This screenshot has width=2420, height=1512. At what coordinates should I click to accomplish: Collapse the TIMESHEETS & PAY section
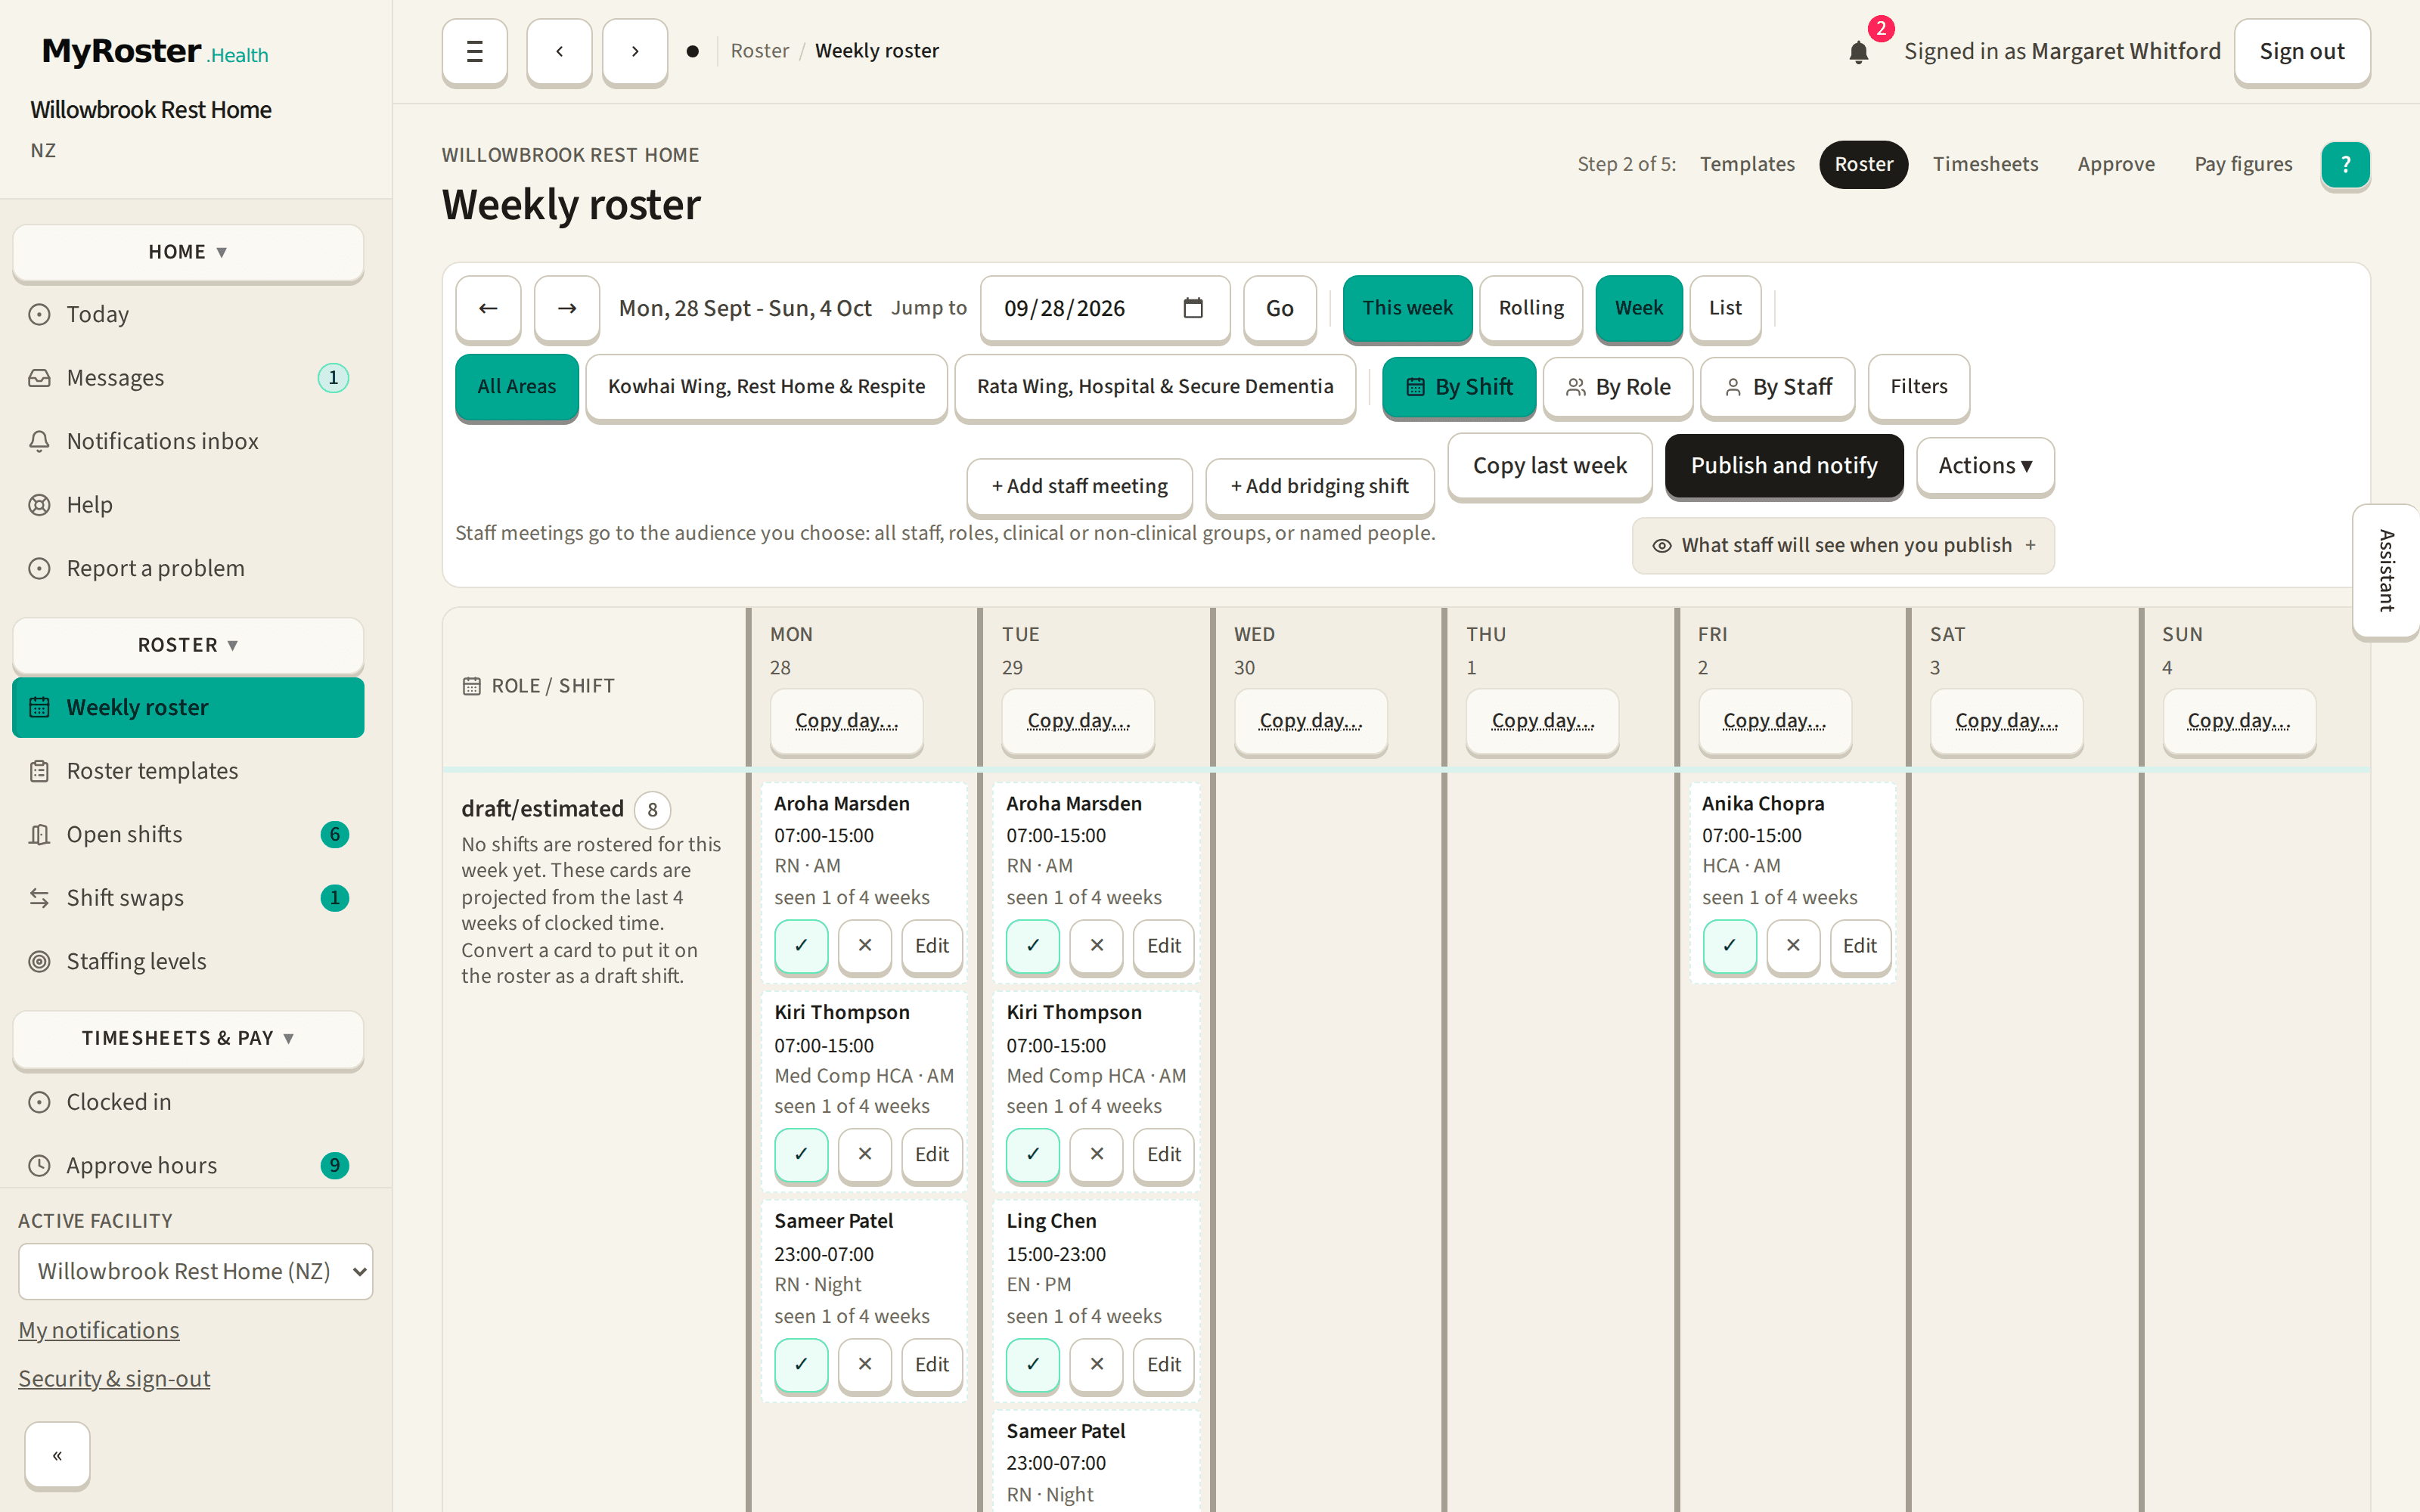[x=188, y=1038]
